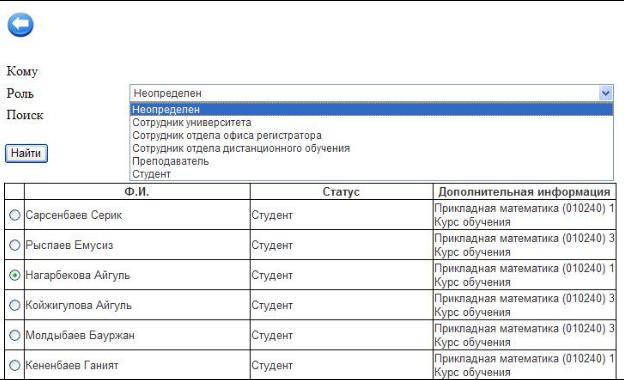Click Студент status in Сарсенбаев Серик row

pos(272,215)
